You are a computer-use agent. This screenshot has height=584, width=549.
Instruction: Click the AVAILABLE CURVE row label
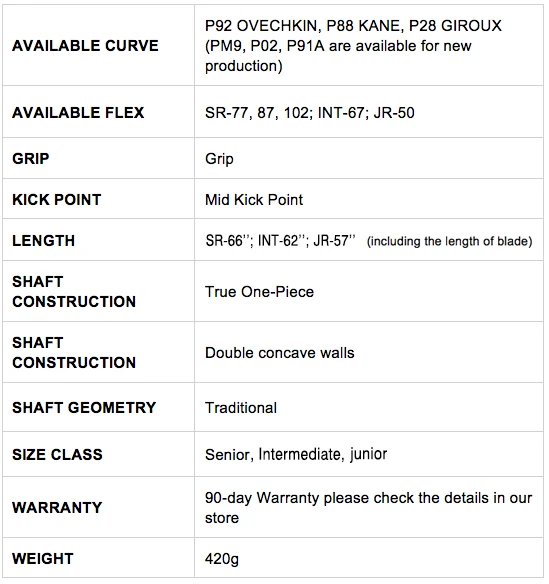pyautogui.click(x=85, y=45)
